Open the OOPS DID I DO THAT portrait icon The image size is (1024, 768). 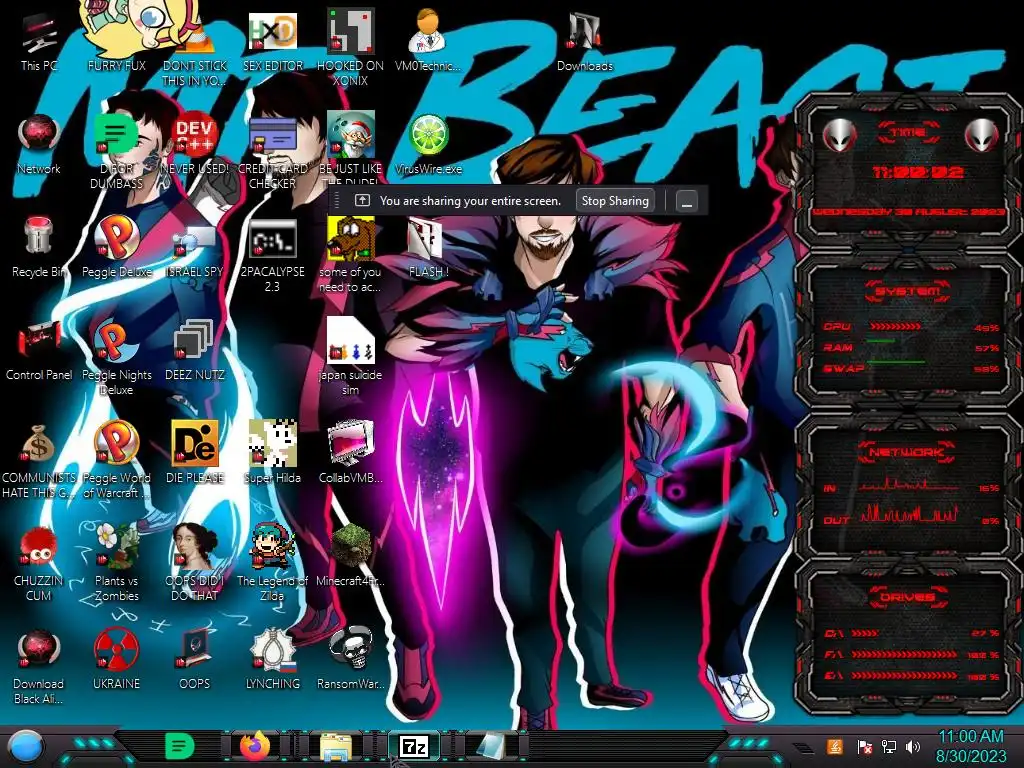click(195, 560)
